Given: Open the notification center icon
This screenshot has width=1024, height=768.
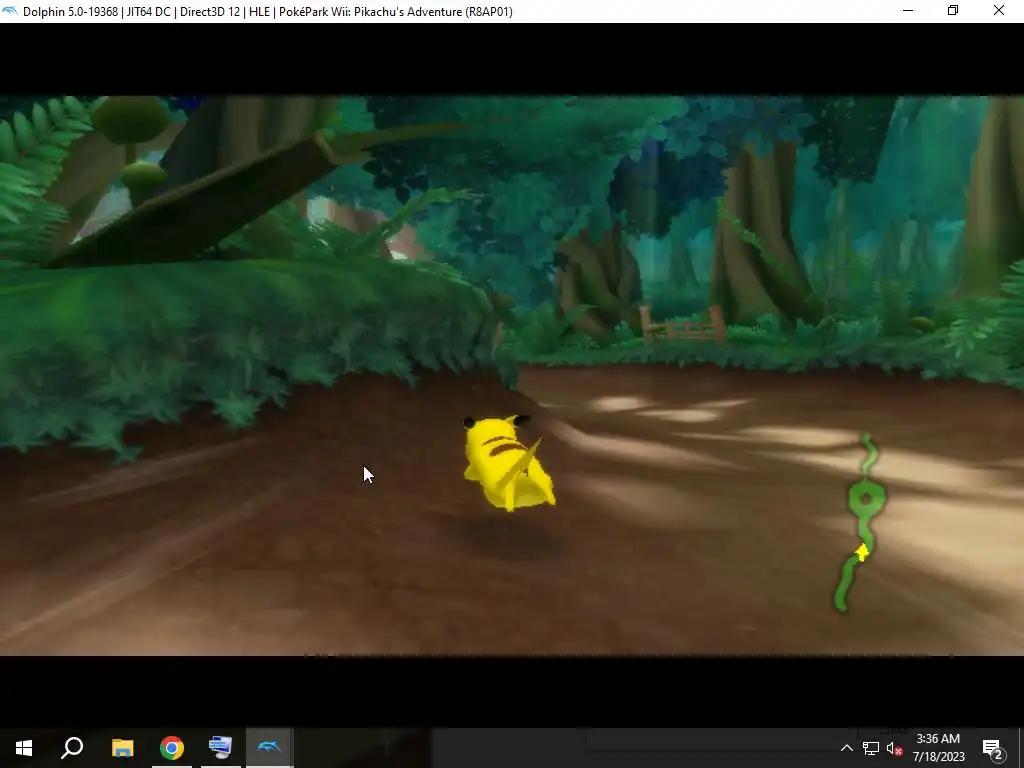Looking at the screenshot, I should coord(993,748).
